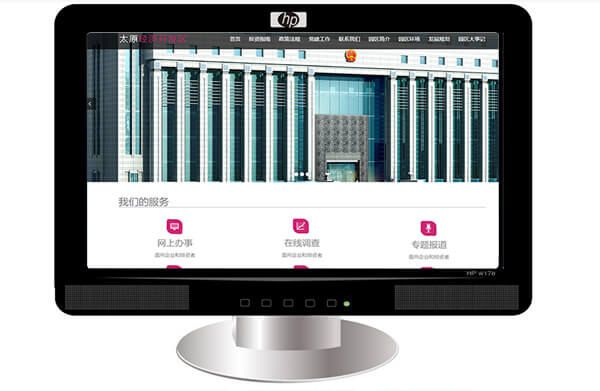Click the square monitor button beside power LED
This screenshot has width=600, height=391.
click(x=331, y=303)
